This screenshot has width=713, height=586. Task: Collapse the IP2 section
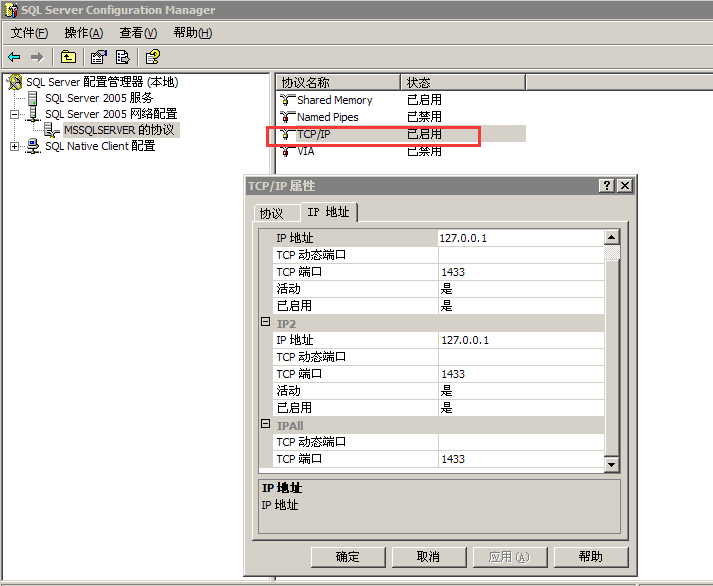pos(265,323)
